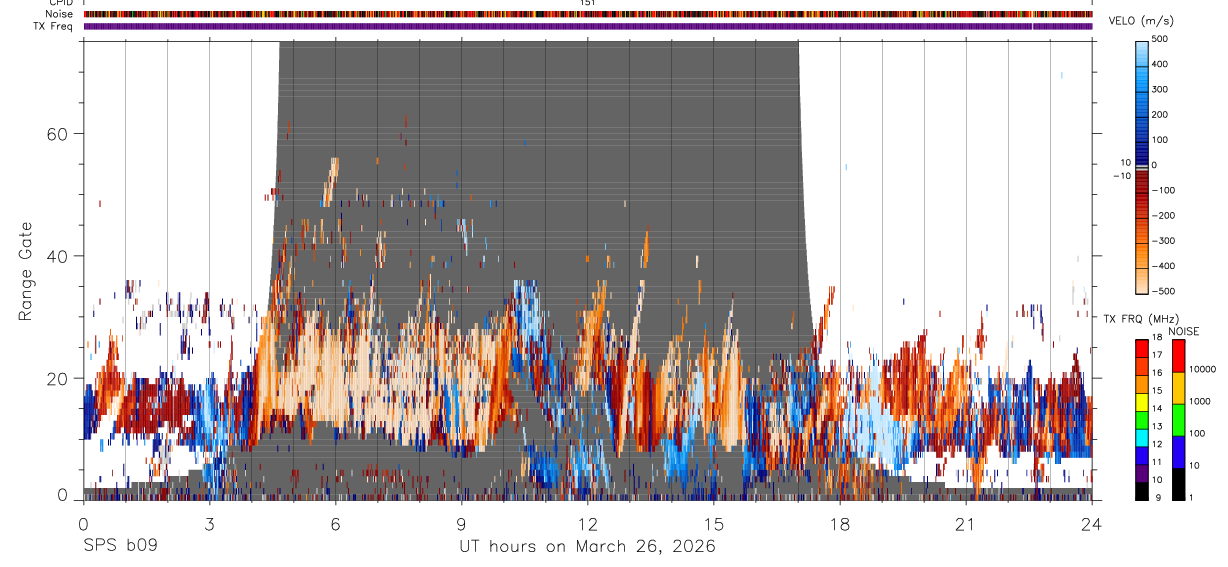Click the -500 label on velocity scale
This screenshot has width=1228, height=567.
[x=1164, y=291]
